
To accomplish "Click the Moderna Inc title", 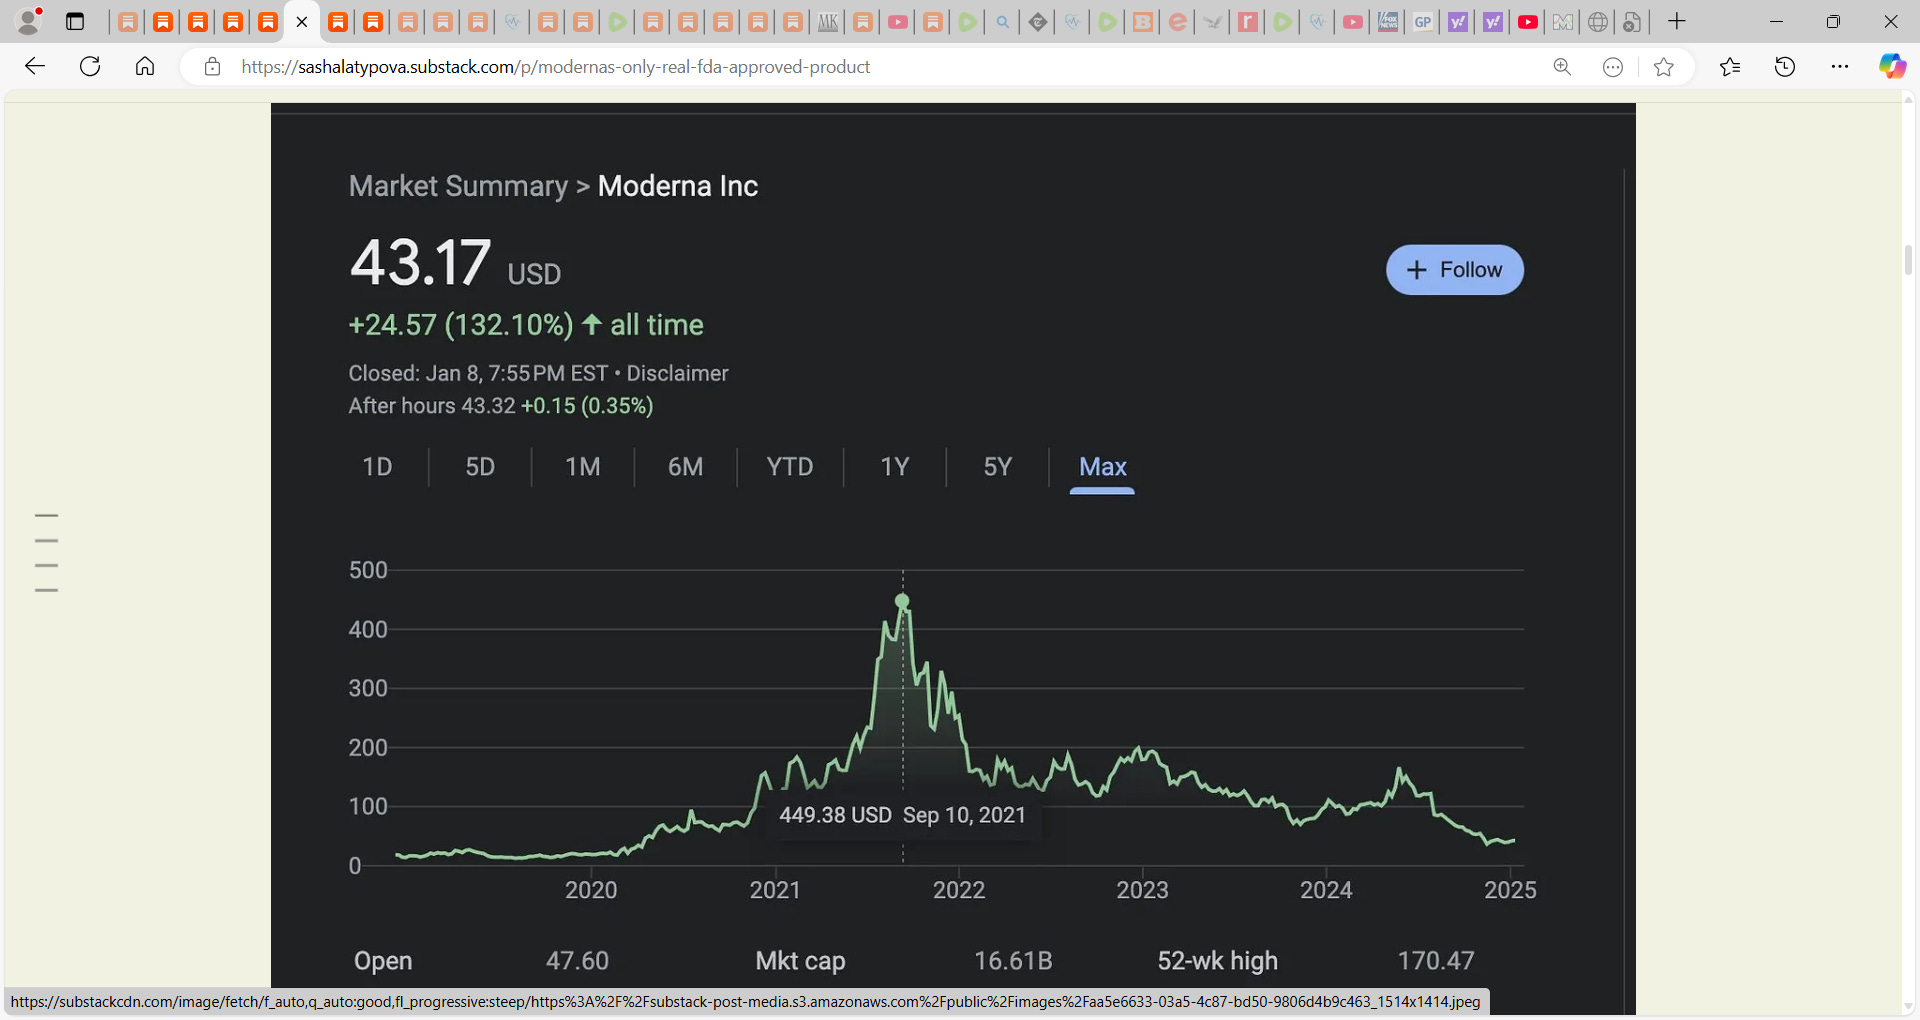I will point(678,186).
